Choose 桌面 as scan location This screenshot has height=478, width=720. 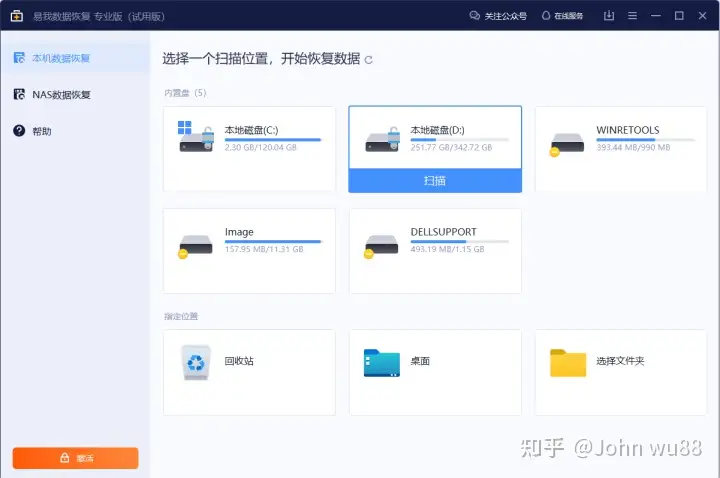coord(435,372)
